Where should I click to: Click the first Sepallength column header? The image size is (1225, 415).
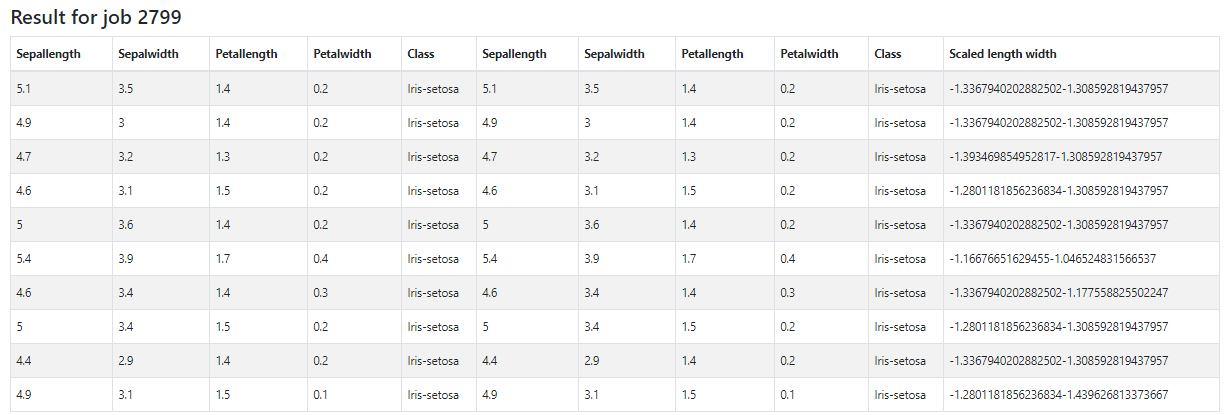point(48,54)
